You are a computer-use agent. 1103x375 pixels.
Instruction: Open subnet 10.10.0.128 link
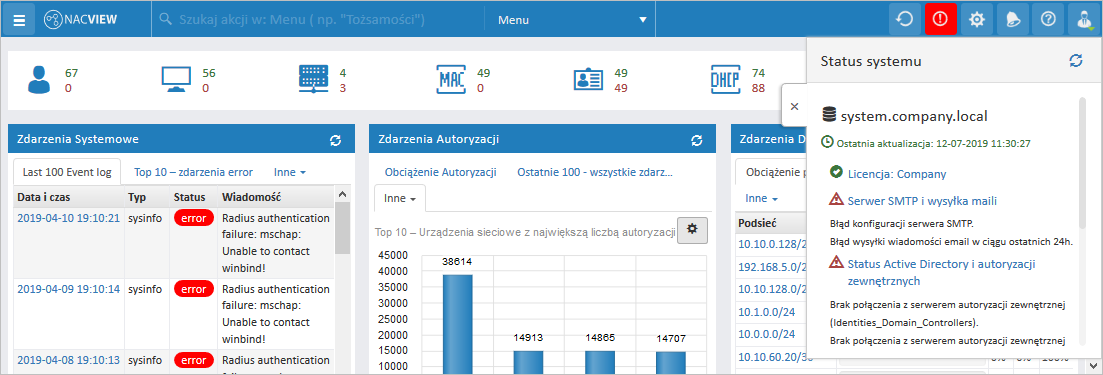tap(771, 244)
